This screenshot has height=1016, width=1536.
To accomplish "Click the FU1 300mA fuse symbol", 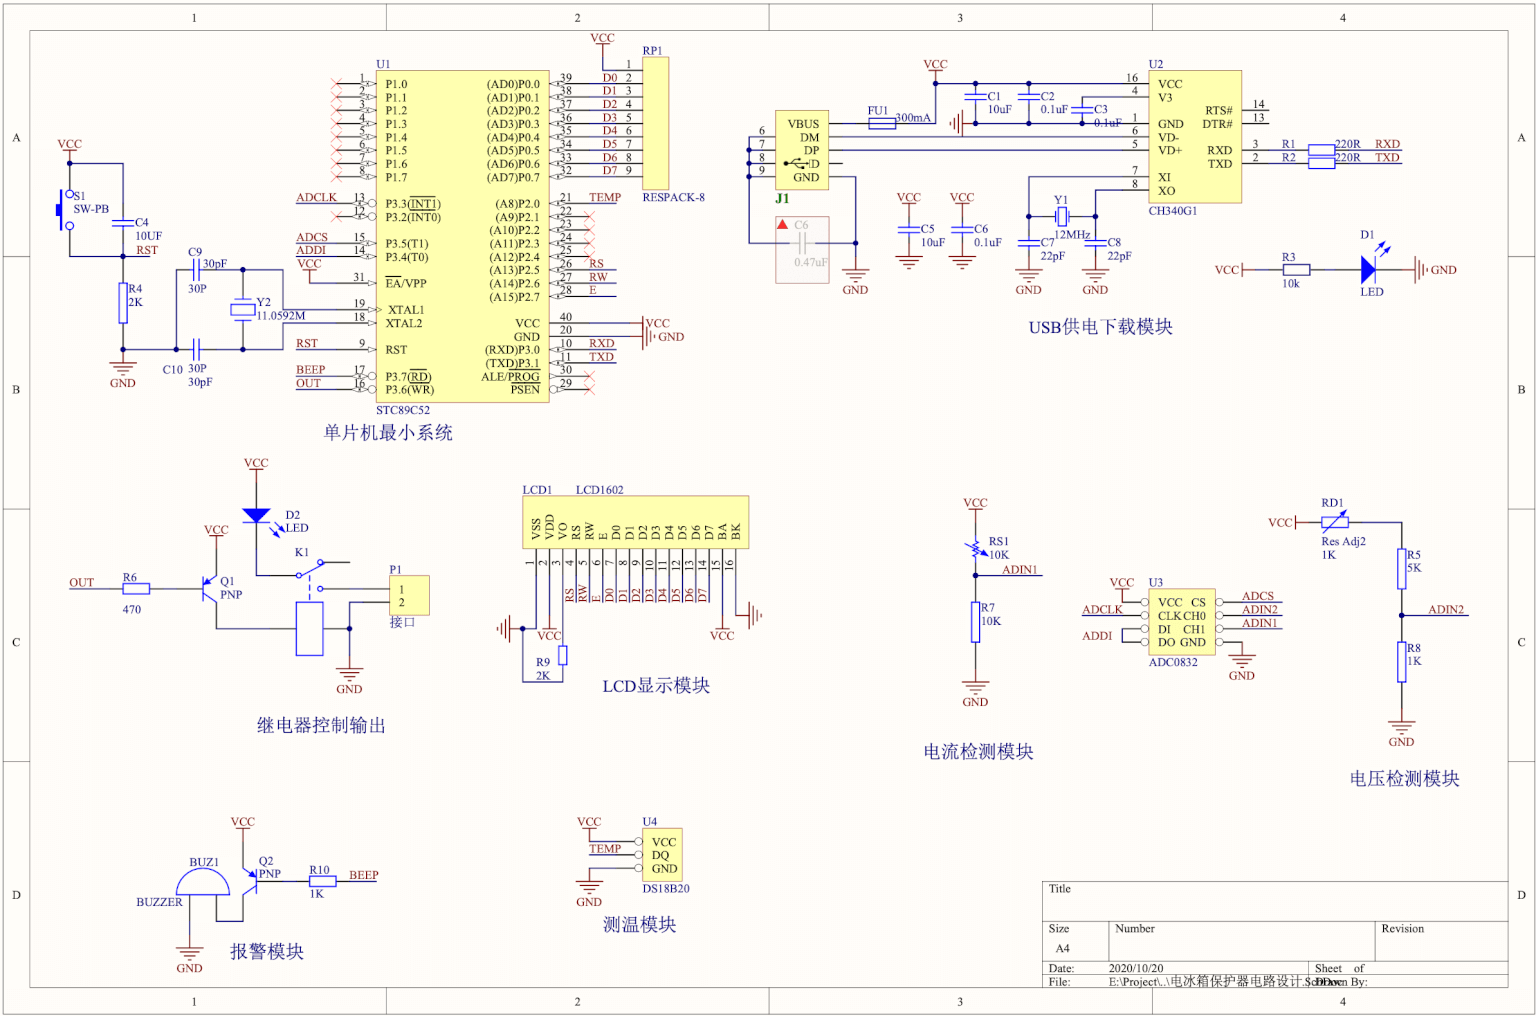I will coord(881,124).
